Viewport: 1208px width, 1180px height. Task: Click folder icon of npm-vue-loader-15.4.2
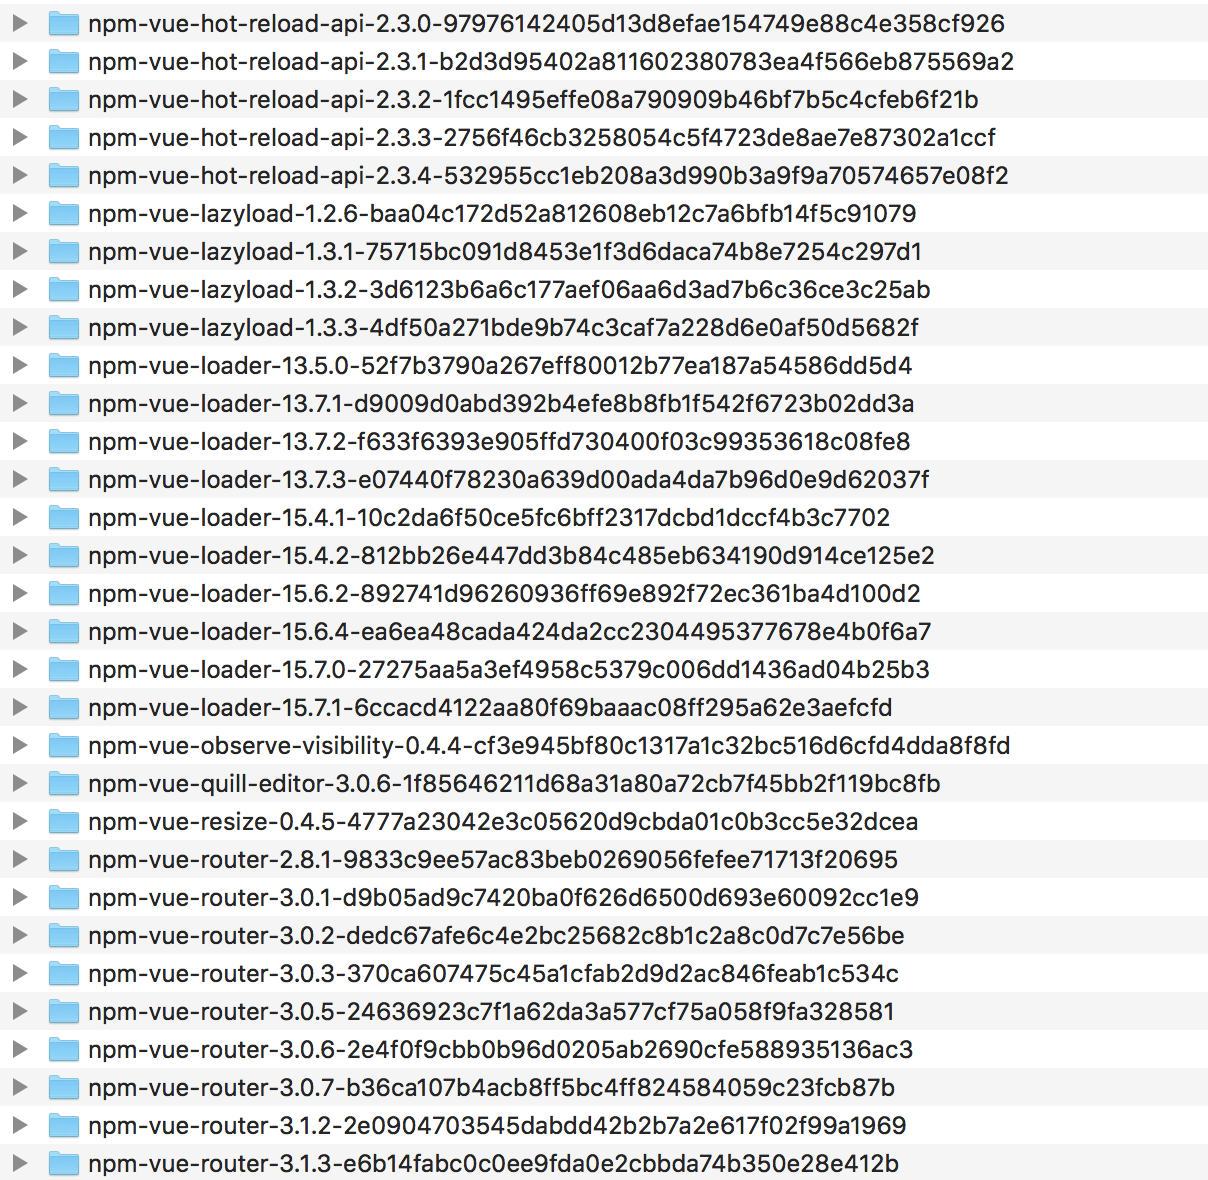pyautogui.click(x=64, y=555)
